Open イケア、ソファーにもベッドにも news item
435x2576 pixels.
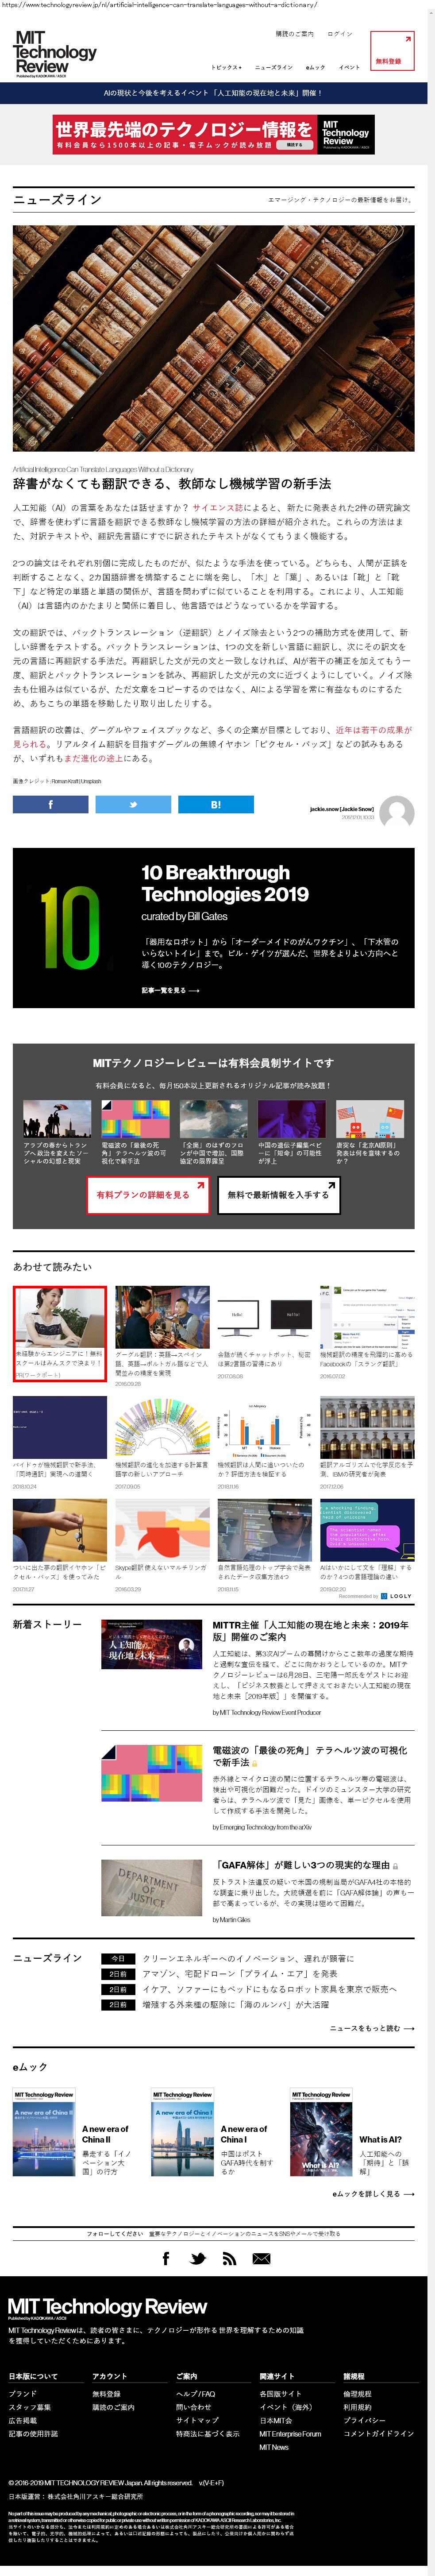pos(269,1989)
